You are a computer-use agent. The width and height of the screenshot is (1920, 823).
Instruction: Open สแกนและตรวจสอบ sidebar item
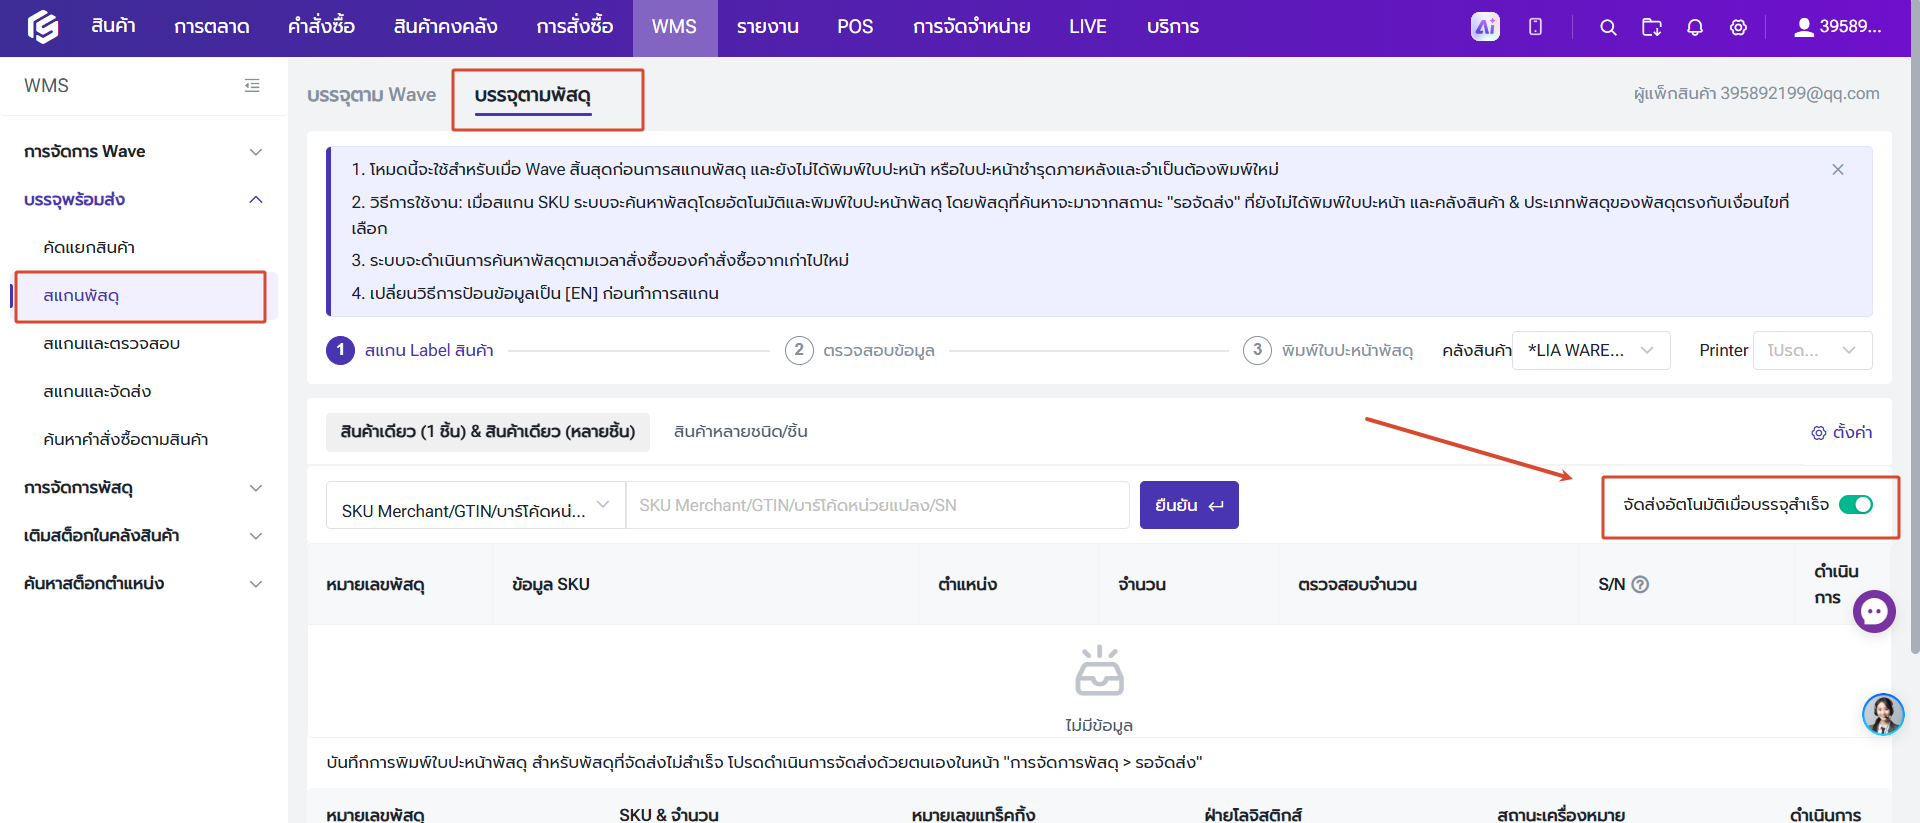coord(112,344)
